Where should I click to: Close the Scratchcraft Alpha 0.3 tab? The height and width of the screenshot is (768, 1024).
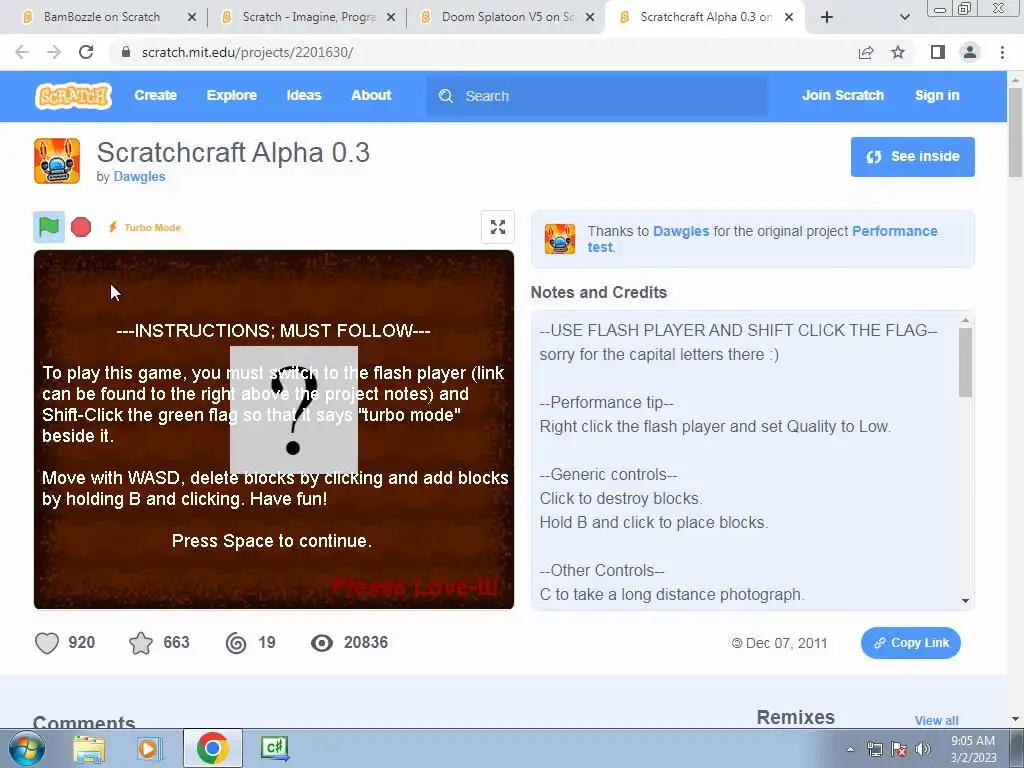point(789,18)
